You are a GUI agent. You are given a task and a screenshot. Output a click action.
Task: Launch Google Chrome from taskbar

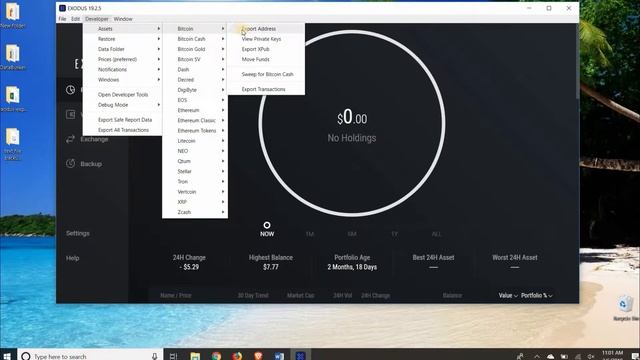point(216,356)
